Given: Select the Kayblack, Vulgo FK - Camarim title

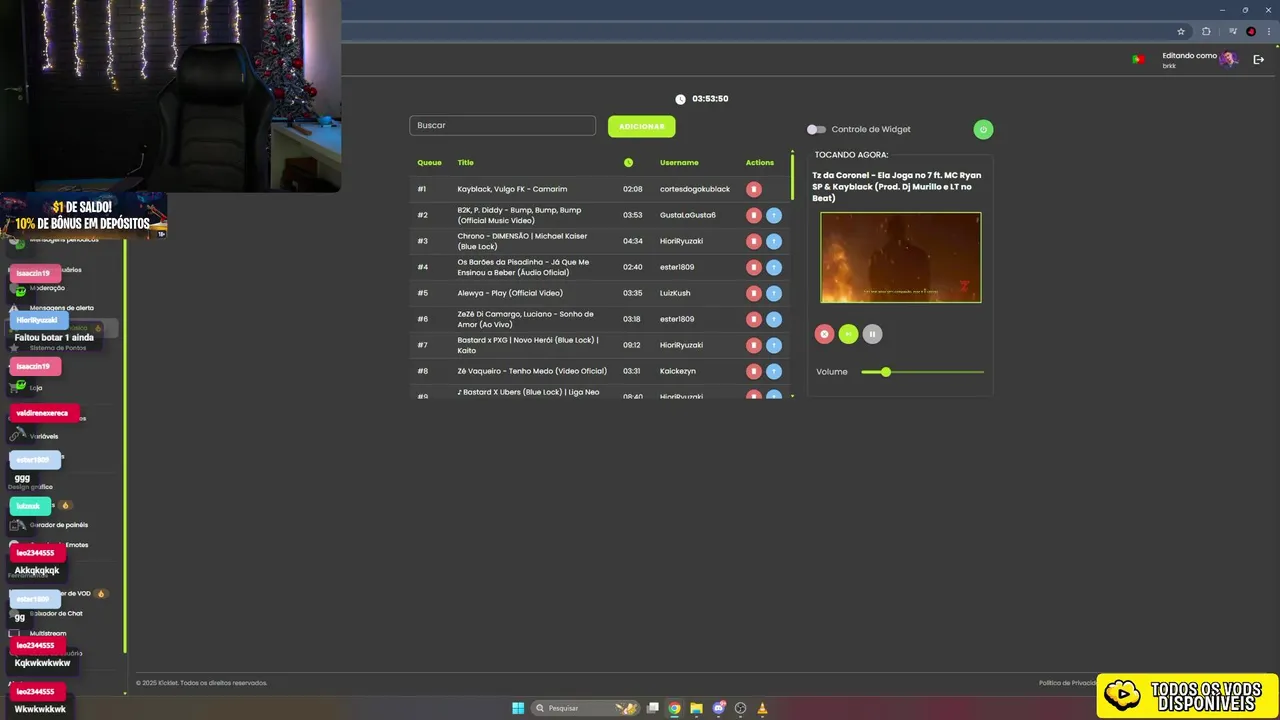Looking at the screenshot, I should pyautogui.click(x=512, y=189).
